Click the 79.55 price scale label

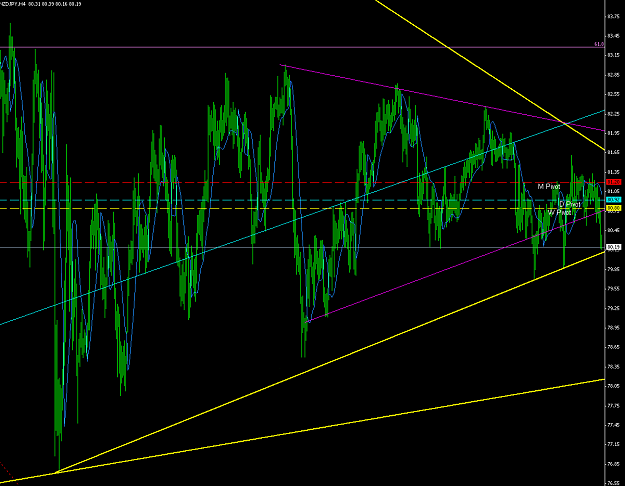[613, 288]
